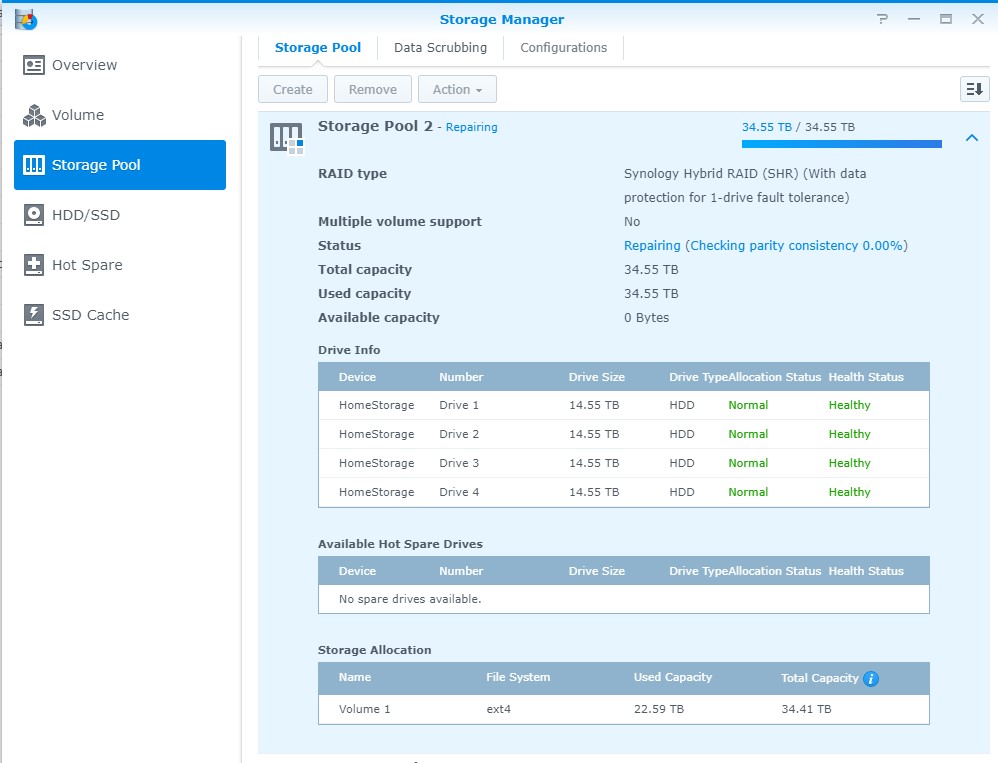Click the Healthy status of Drive 1
Viewport: 998px width, 763px height.
pos(849,405)
